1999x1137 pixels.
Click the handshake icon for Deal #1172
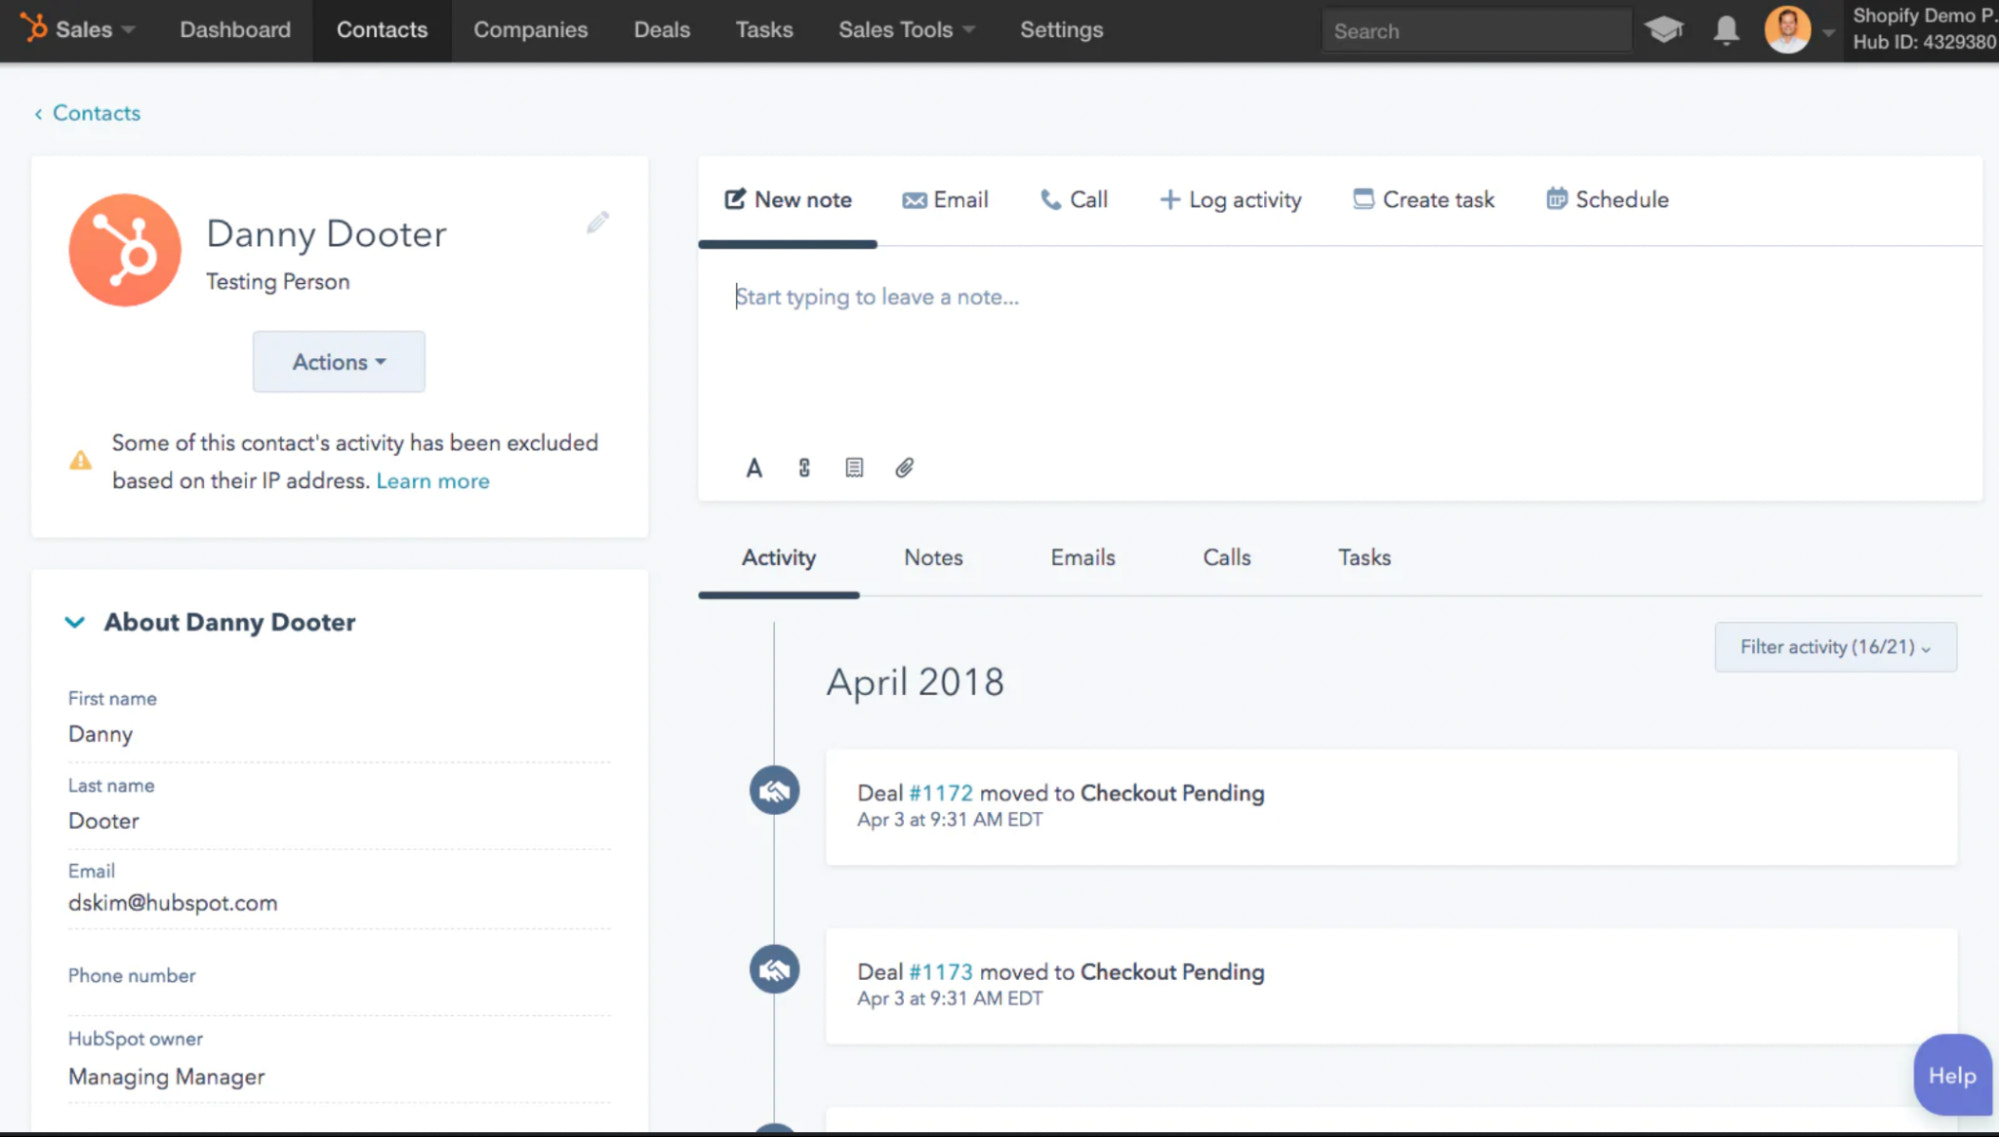(774, 791)
